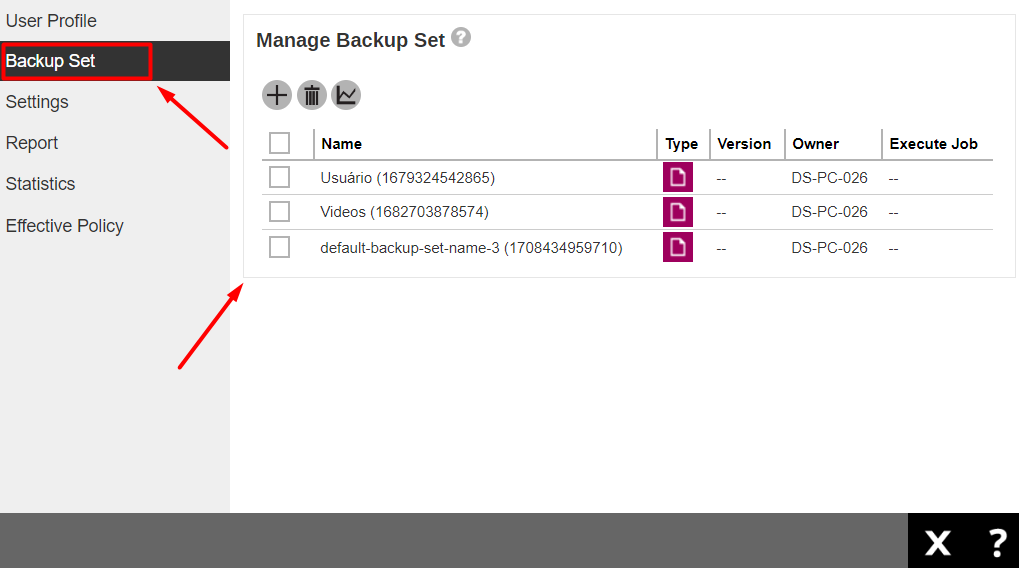
Task: Open Effective Policy in sidebar
Action: pos(65,226)
